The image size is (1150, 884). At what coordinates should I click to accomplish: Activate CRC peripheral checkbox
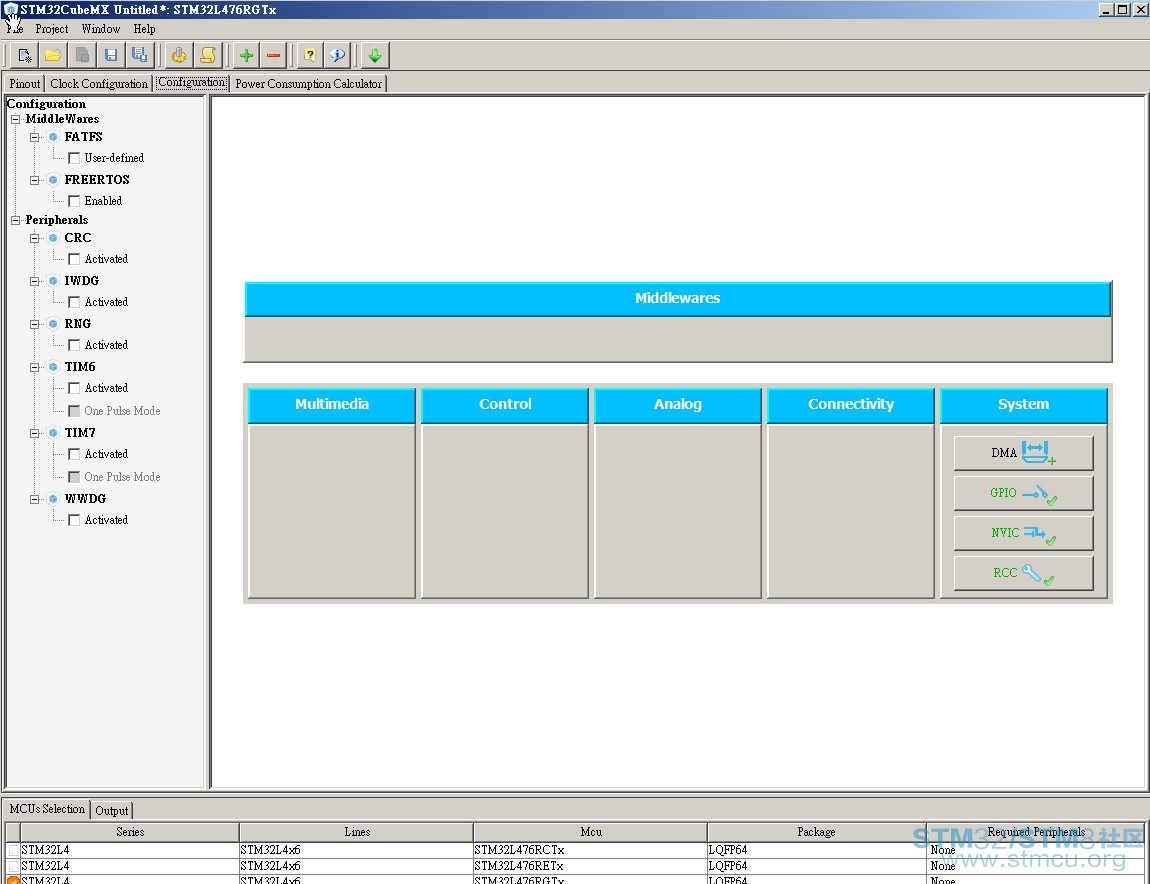[74, 259]
